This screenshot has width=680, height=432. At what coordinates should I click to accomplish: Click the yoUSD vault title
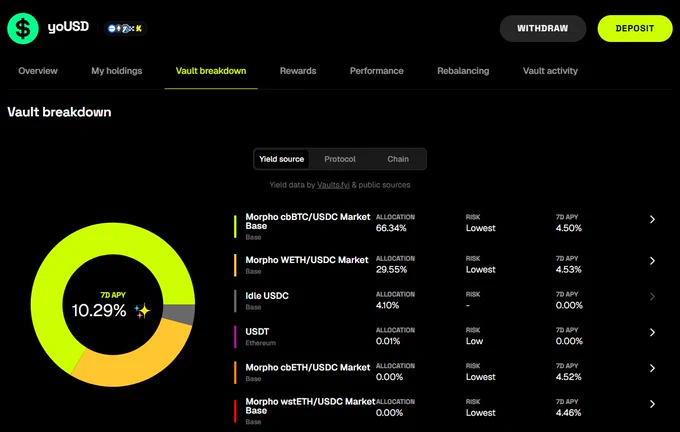(x=68, y=27)
